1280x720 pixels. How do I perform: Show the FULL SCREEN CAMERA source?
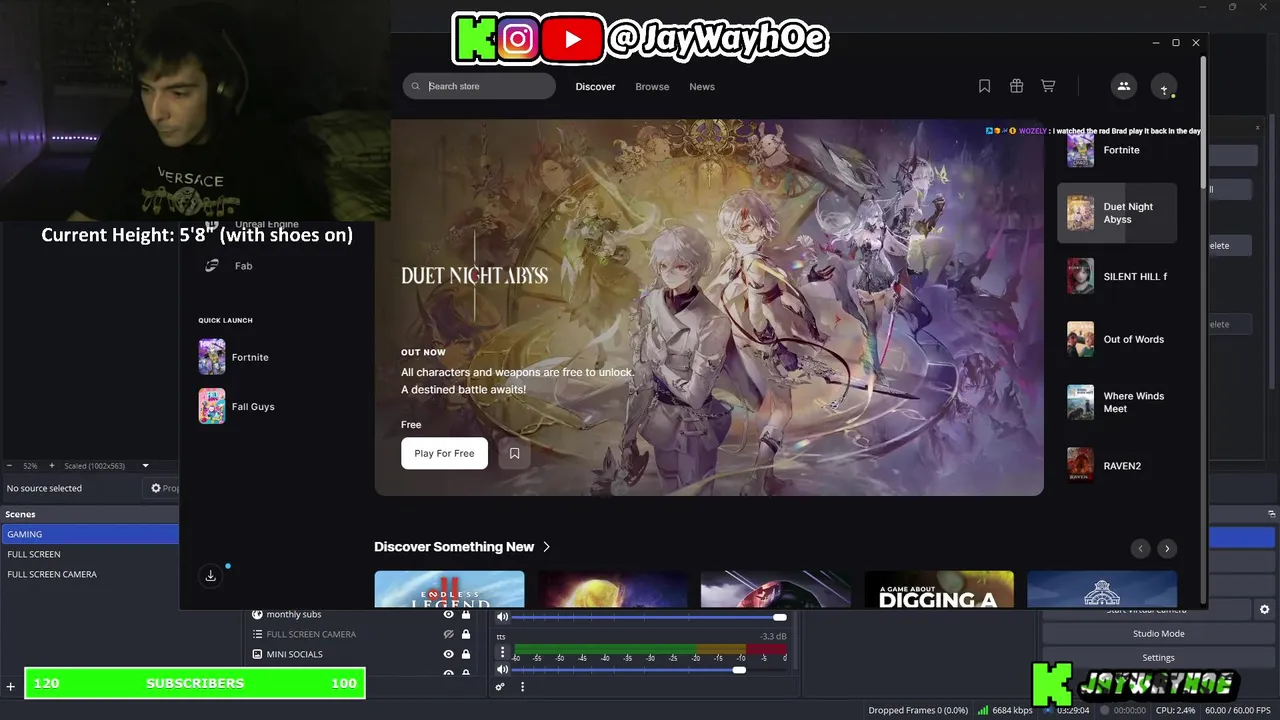click(x=448, y=634)
